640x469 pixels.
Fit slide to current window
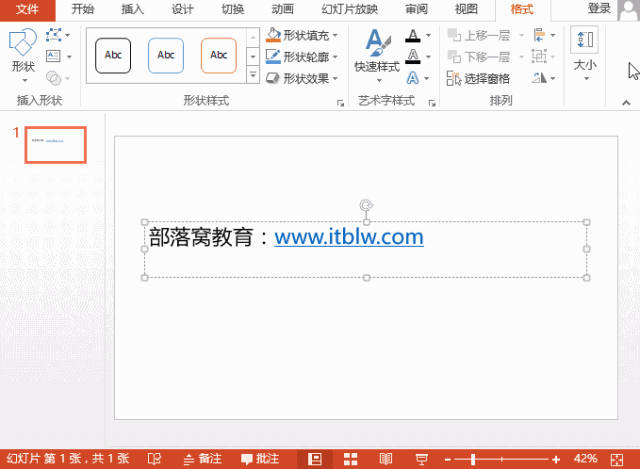[617, 460]
